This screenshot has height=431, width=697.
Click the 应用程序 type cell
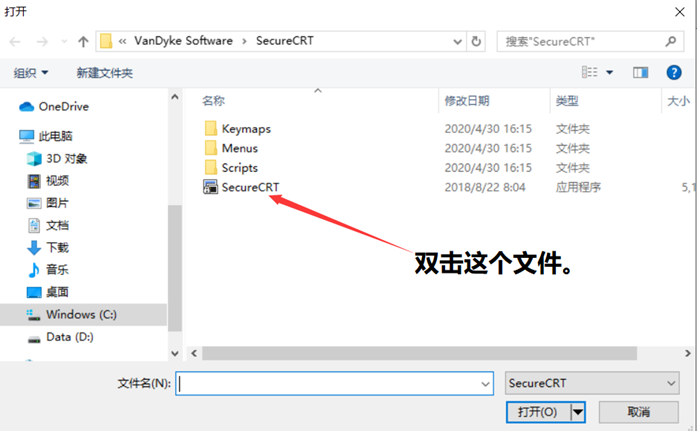578,187
